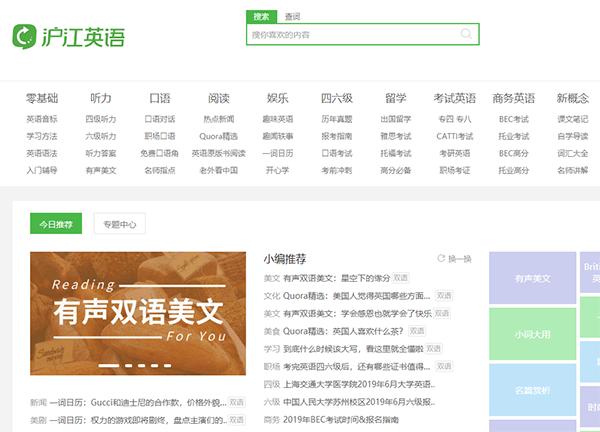The width and height of the screenshot is (600, 432).
Task: Select the 搜索 search tab
Action: point(261,16)
